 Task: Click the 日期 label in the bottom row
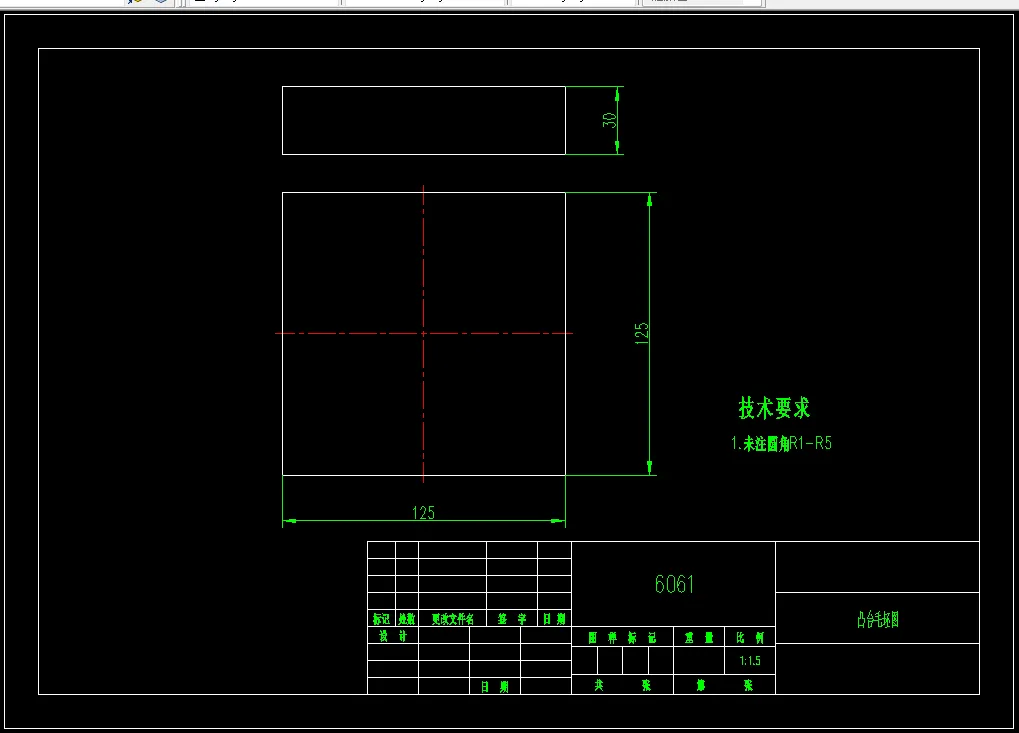pyautogui.click(x=495, y=686)
